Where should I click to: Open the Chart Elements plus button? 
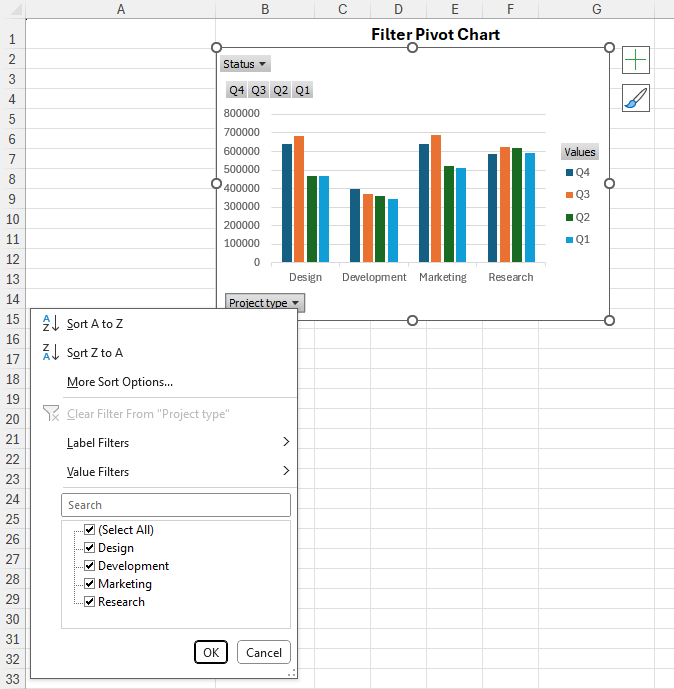(636, 60)
